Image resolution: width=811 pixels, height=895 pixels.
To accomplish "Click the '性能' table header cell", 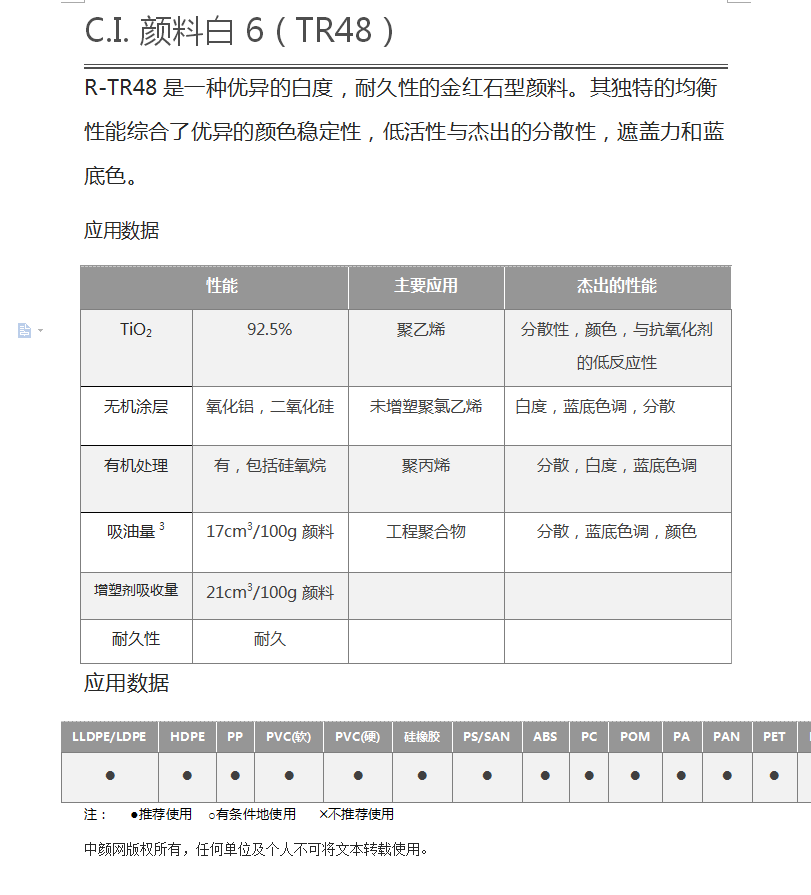I will coord(221,286).
